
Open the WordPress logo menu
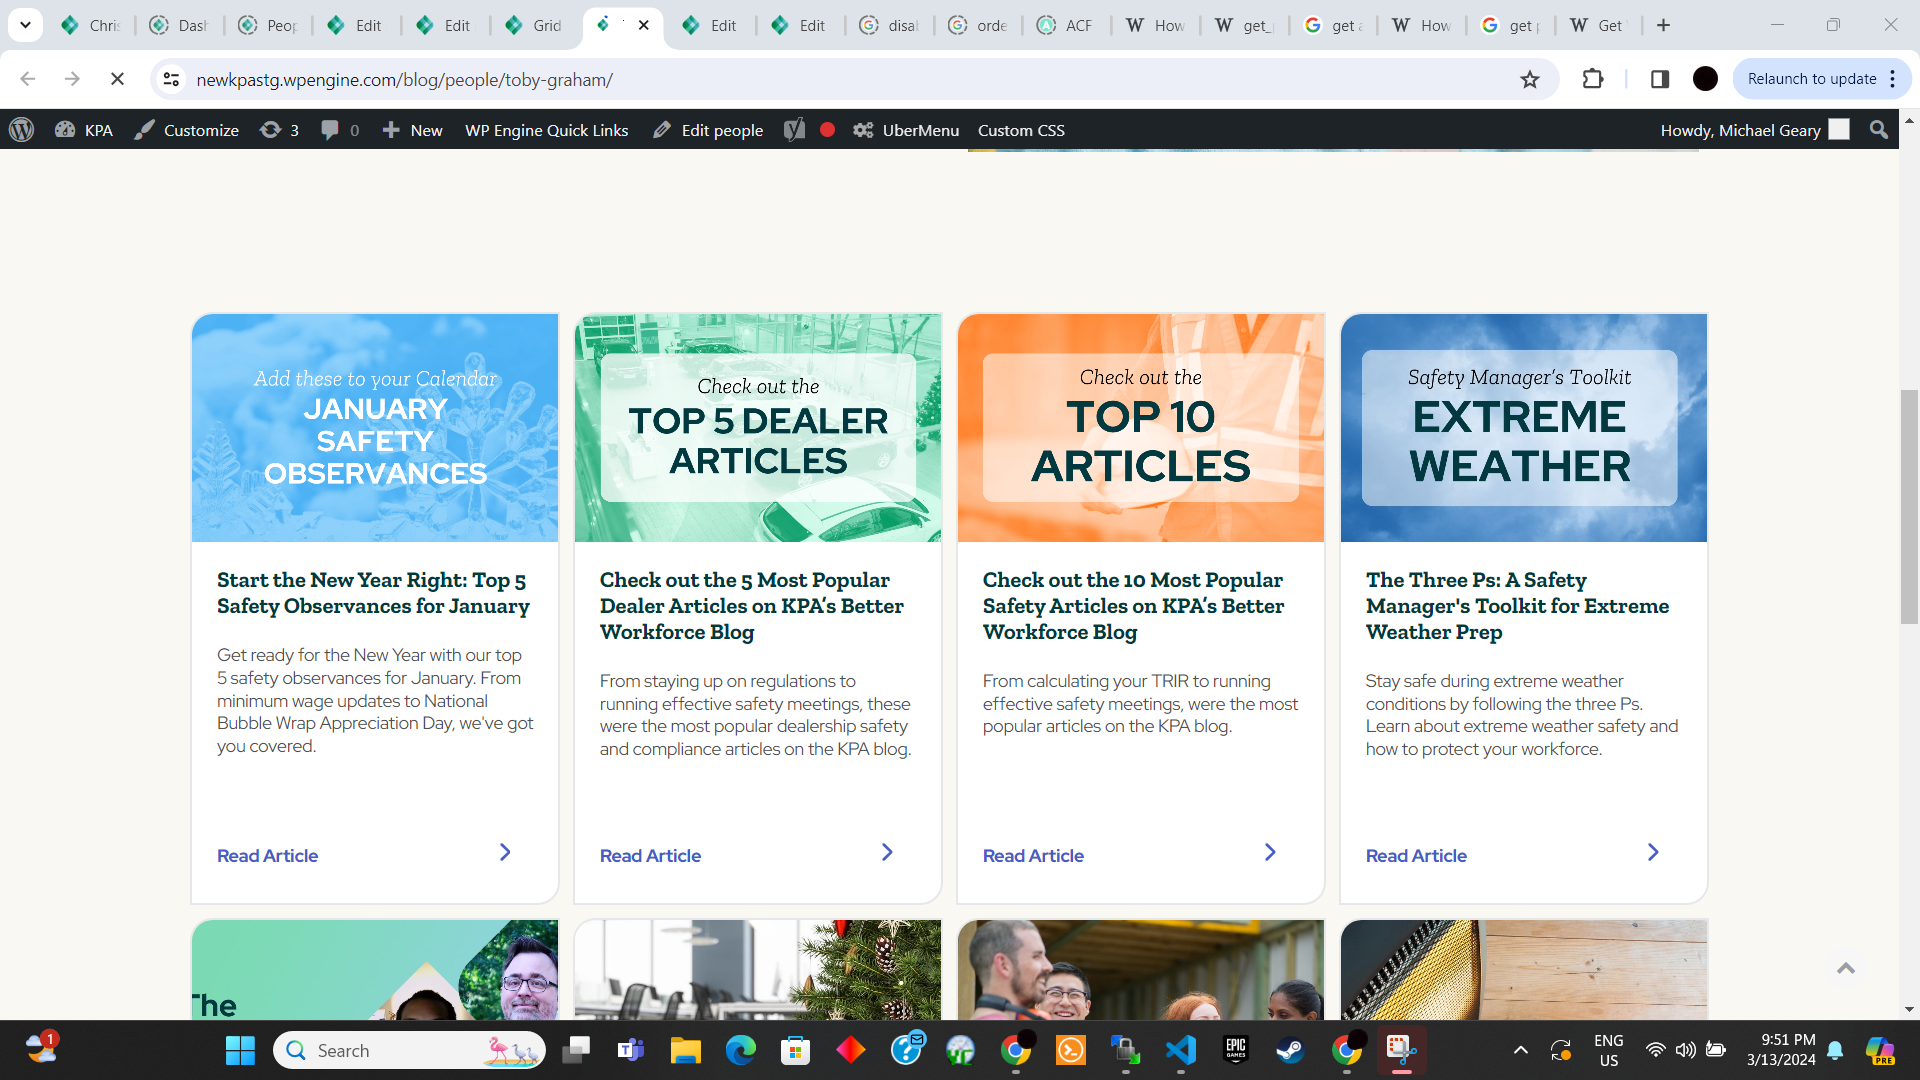[x=21, y=130]
